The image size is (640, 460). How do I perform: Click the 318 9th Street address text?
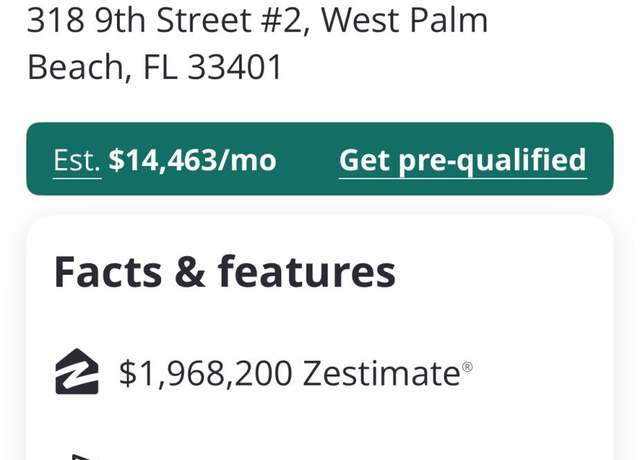click(140, 20)
